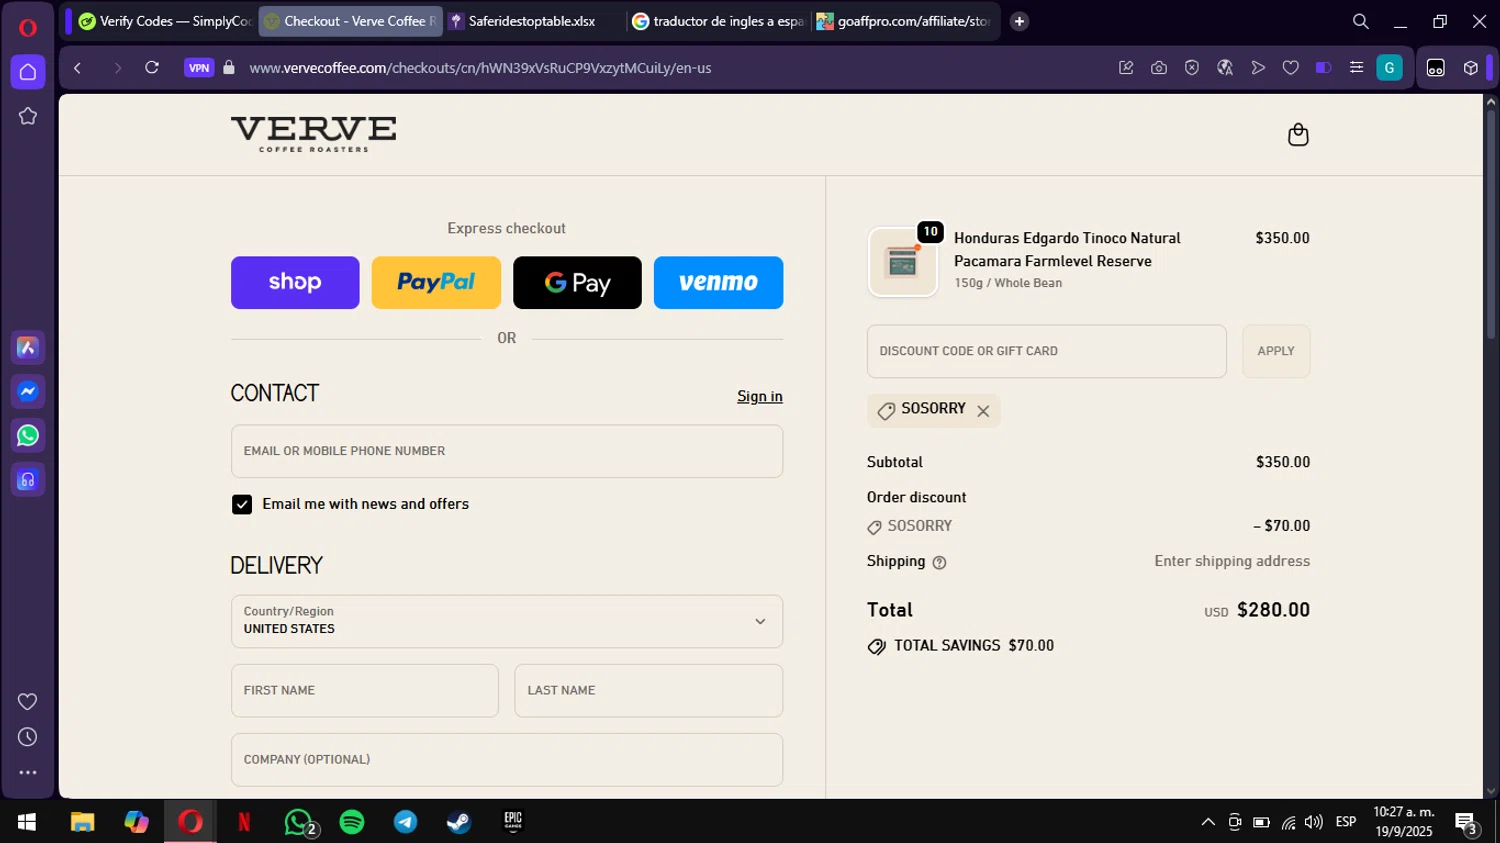Open volume control in system tray
Screen dimensions: 1500x843
1314,822
